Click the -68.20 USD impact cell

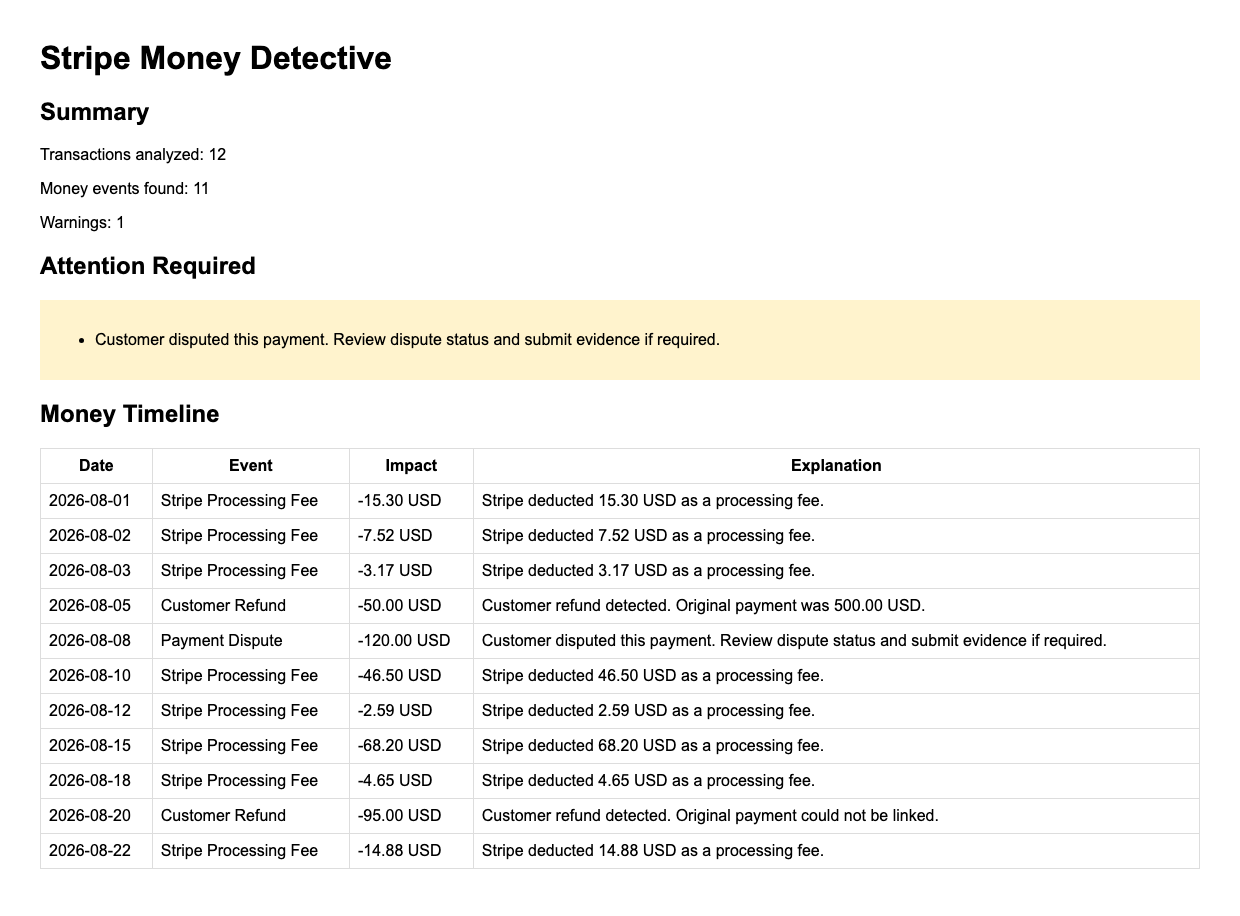(x=411, y=746)
